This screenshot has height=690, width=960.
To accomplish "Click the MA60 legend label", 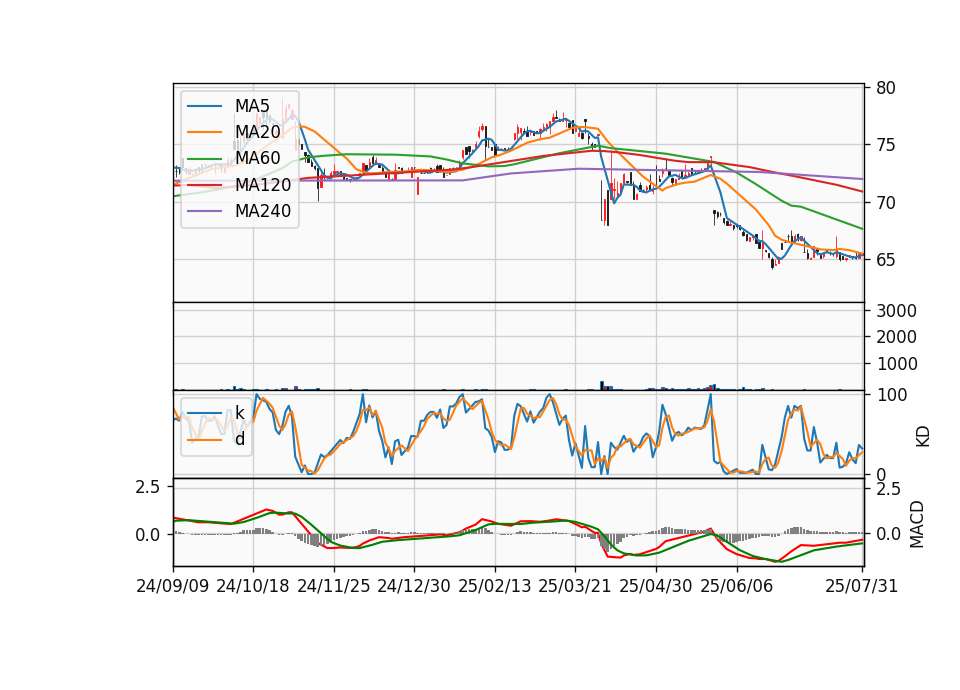I will coord(257,159).
